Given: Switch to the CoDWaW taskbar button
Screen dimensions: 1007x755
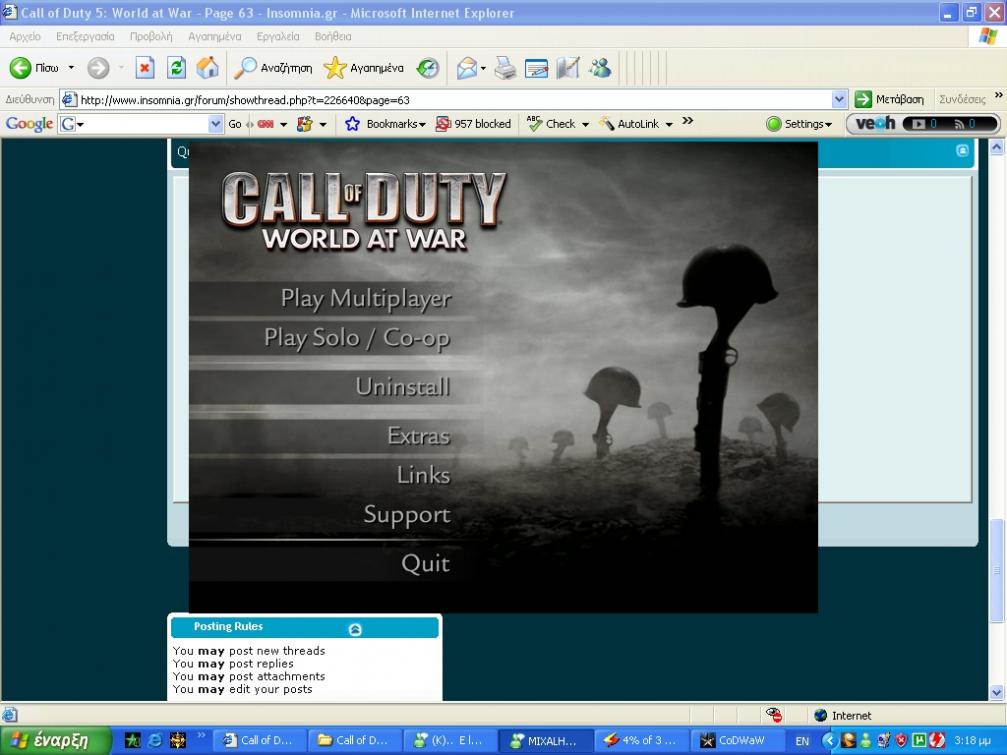Looking at the screenshot, I should click(735, 740).
